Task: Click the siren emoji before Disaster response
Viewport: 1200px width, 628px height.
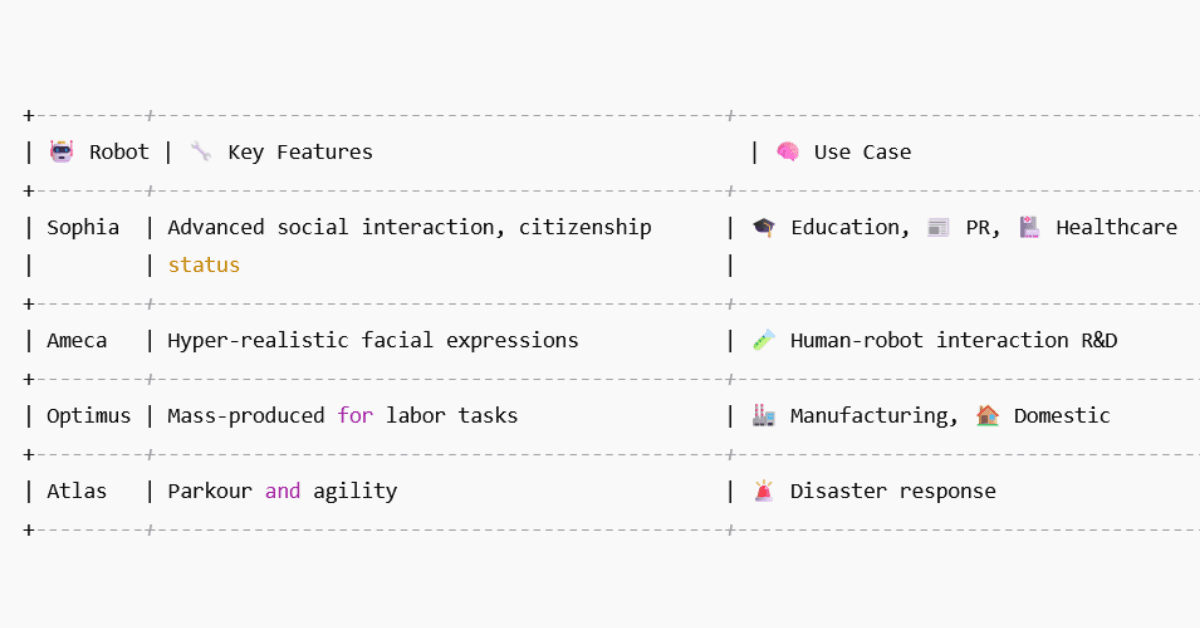Action: 764,491
